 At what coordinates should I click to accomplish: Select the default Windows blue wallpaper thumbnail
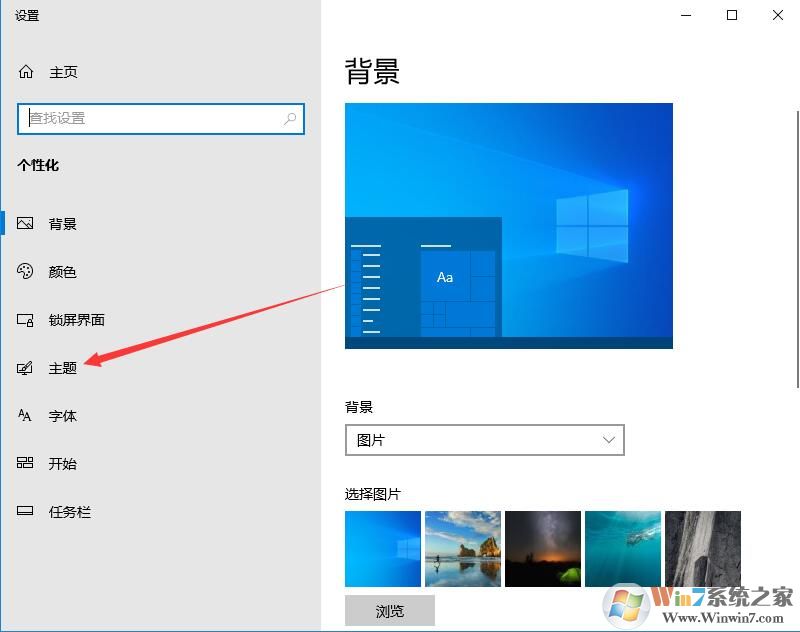coord(382,548)
